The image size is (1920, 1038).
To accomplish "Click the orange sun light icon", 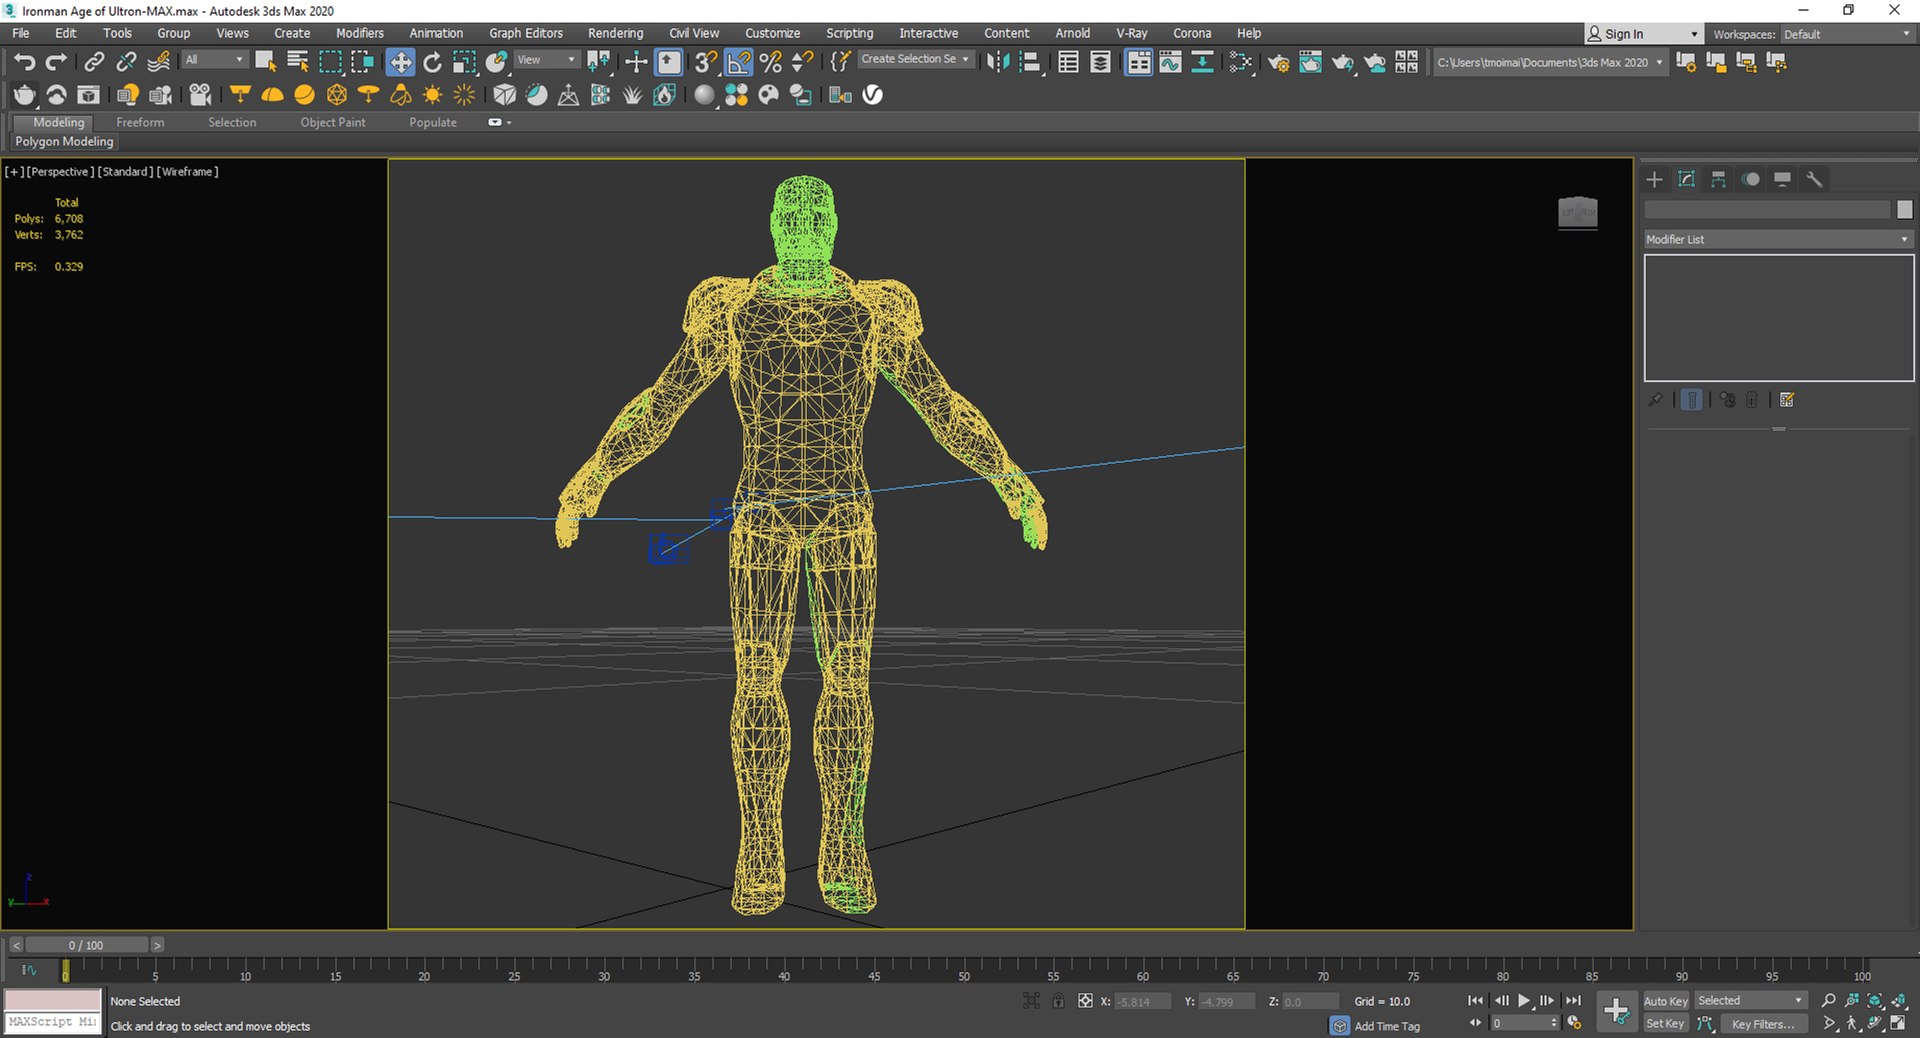I will [432, 95].
